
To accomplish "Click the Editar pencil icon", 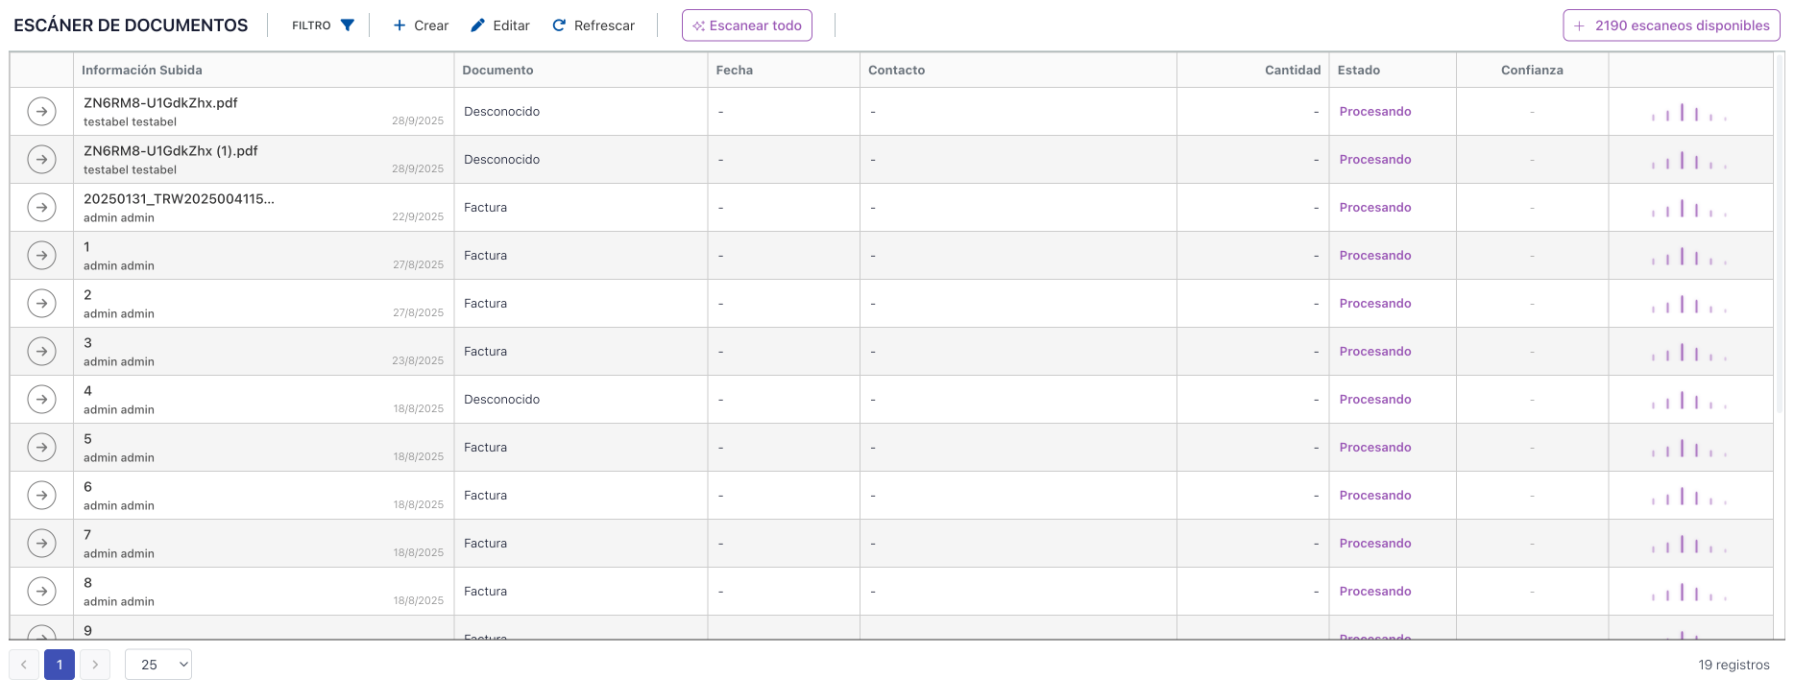I will 478,25.
